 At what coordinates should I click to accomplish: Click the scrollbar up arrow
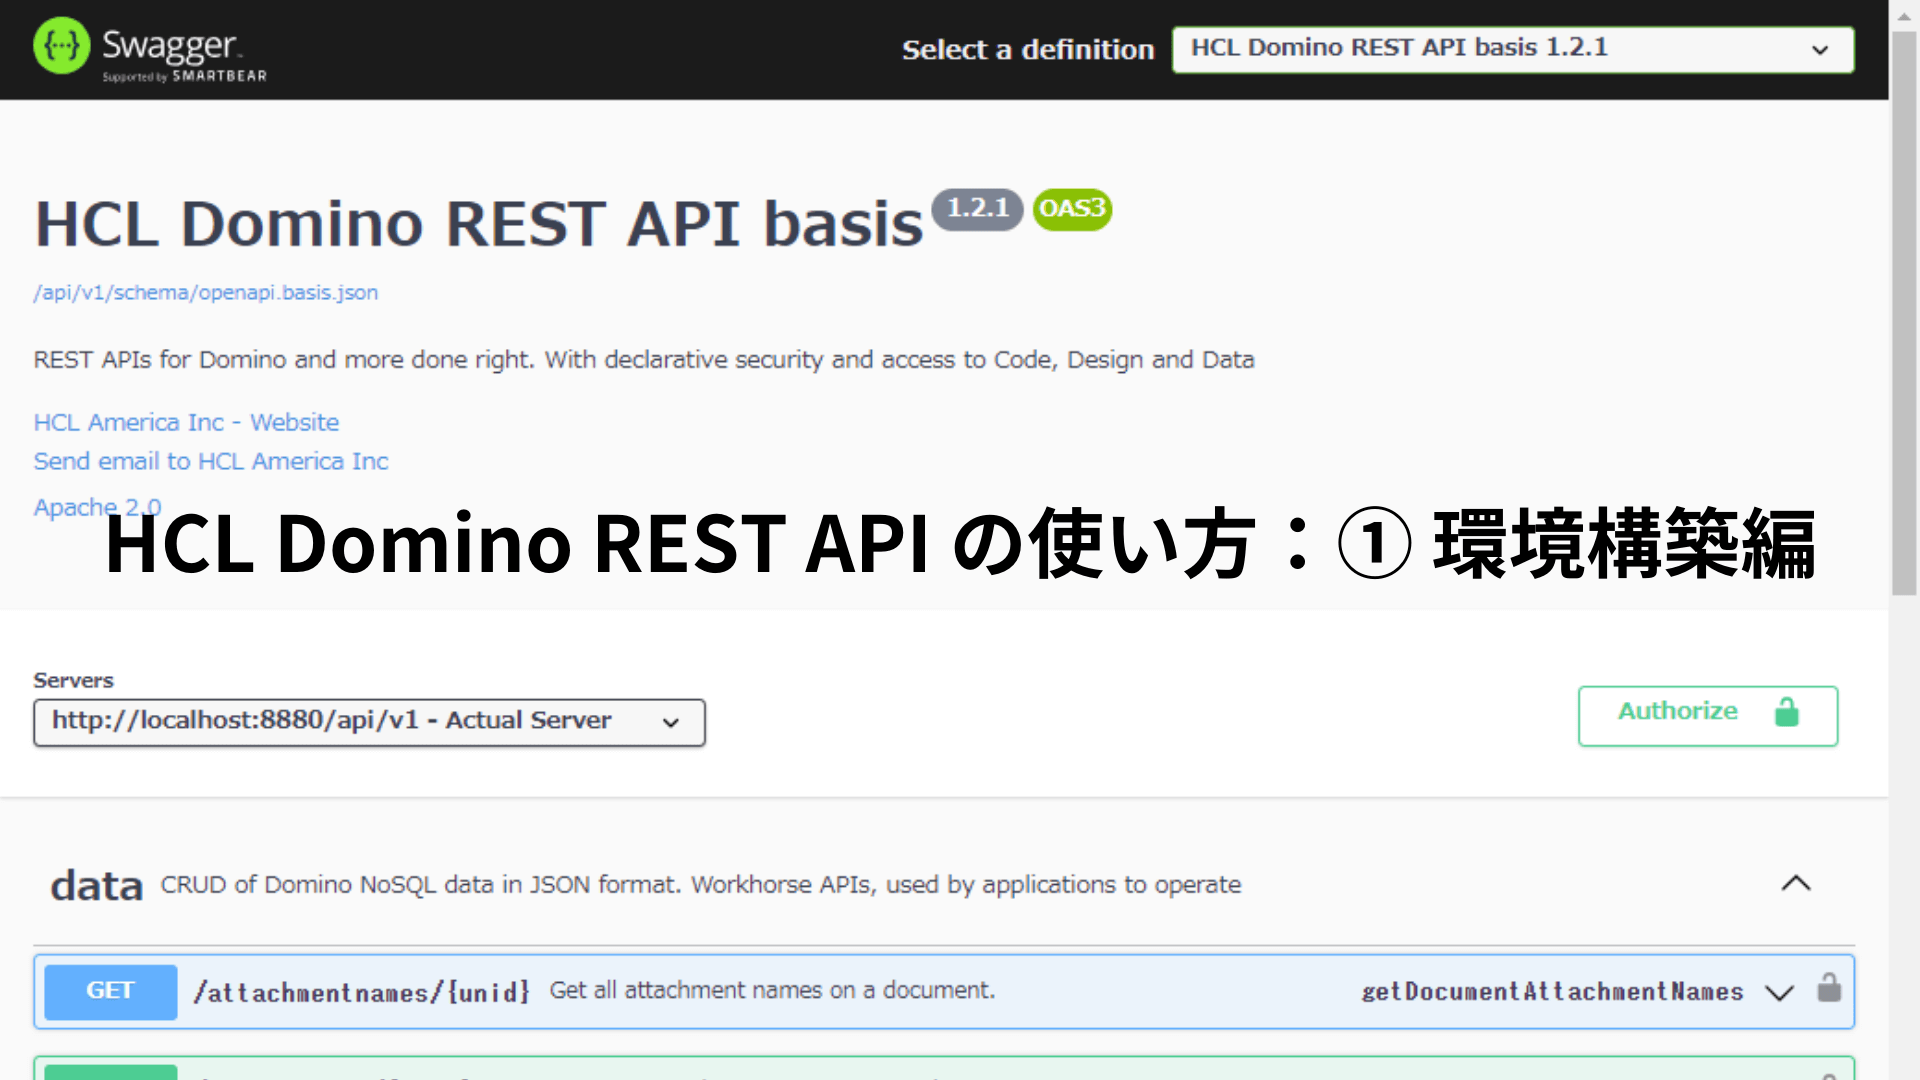coord(1904,15)
